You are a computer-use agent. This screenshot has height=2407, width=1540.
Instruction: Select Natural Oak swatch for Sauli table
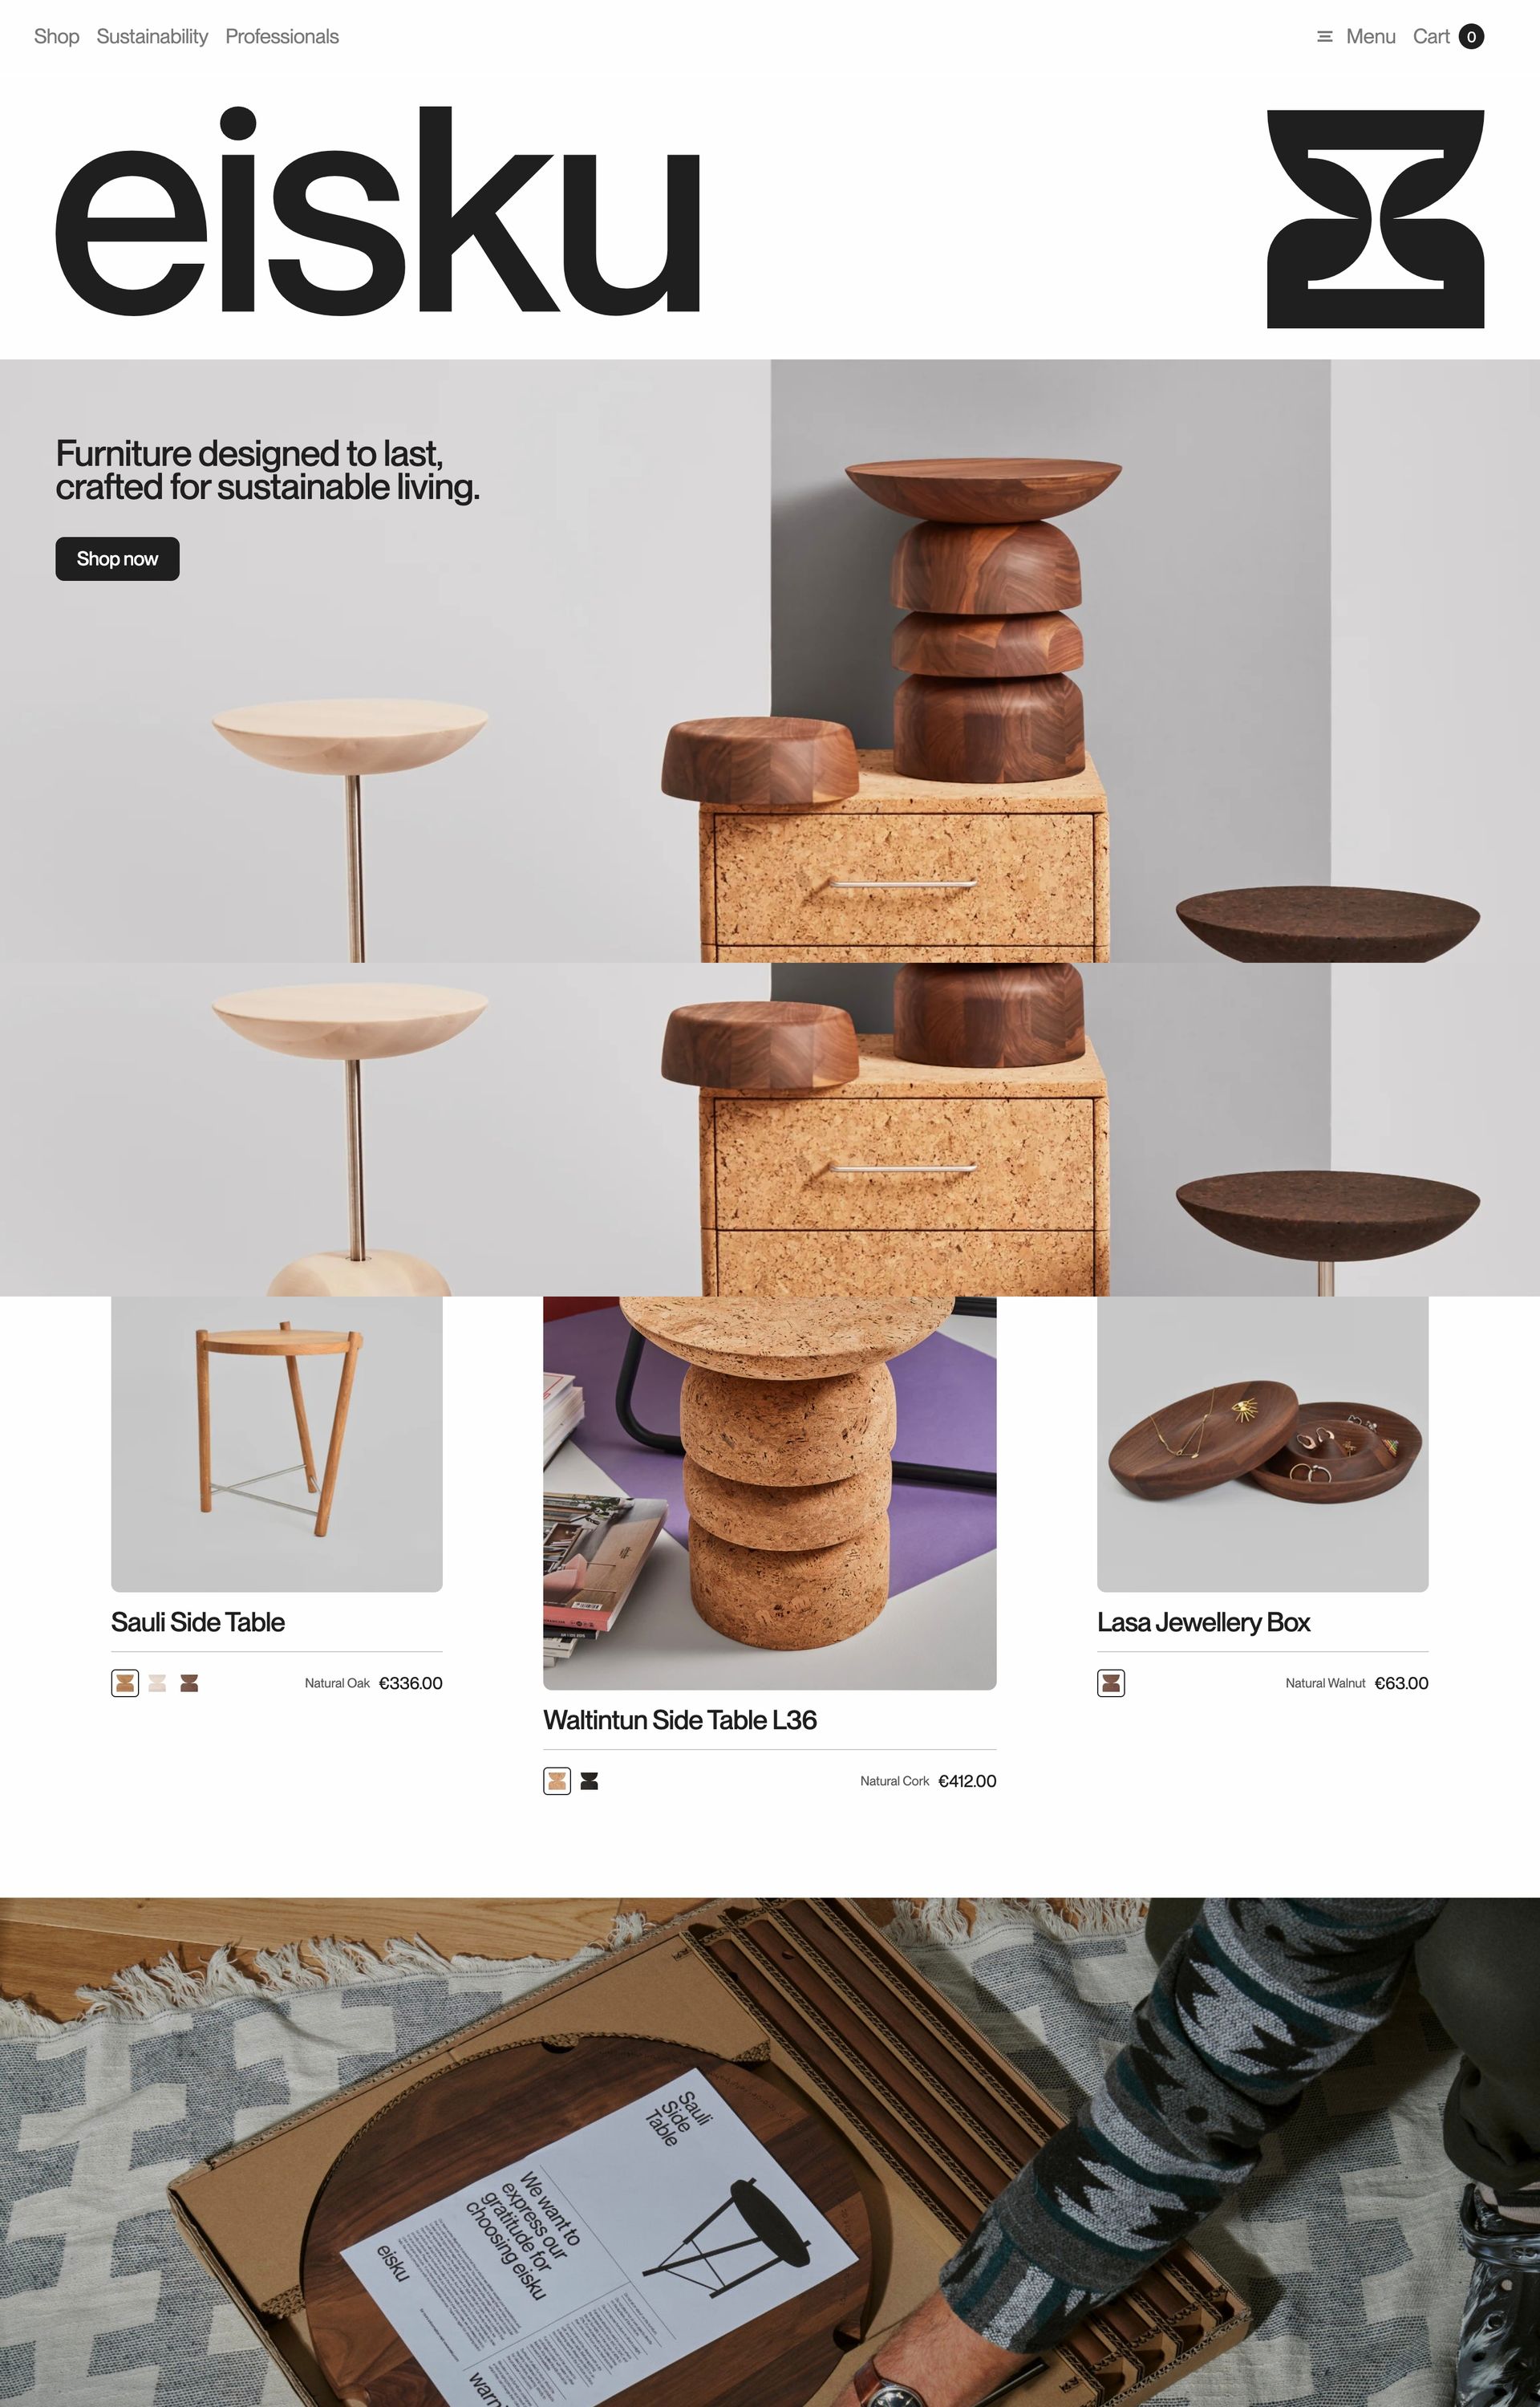[x=125, y=1683]
